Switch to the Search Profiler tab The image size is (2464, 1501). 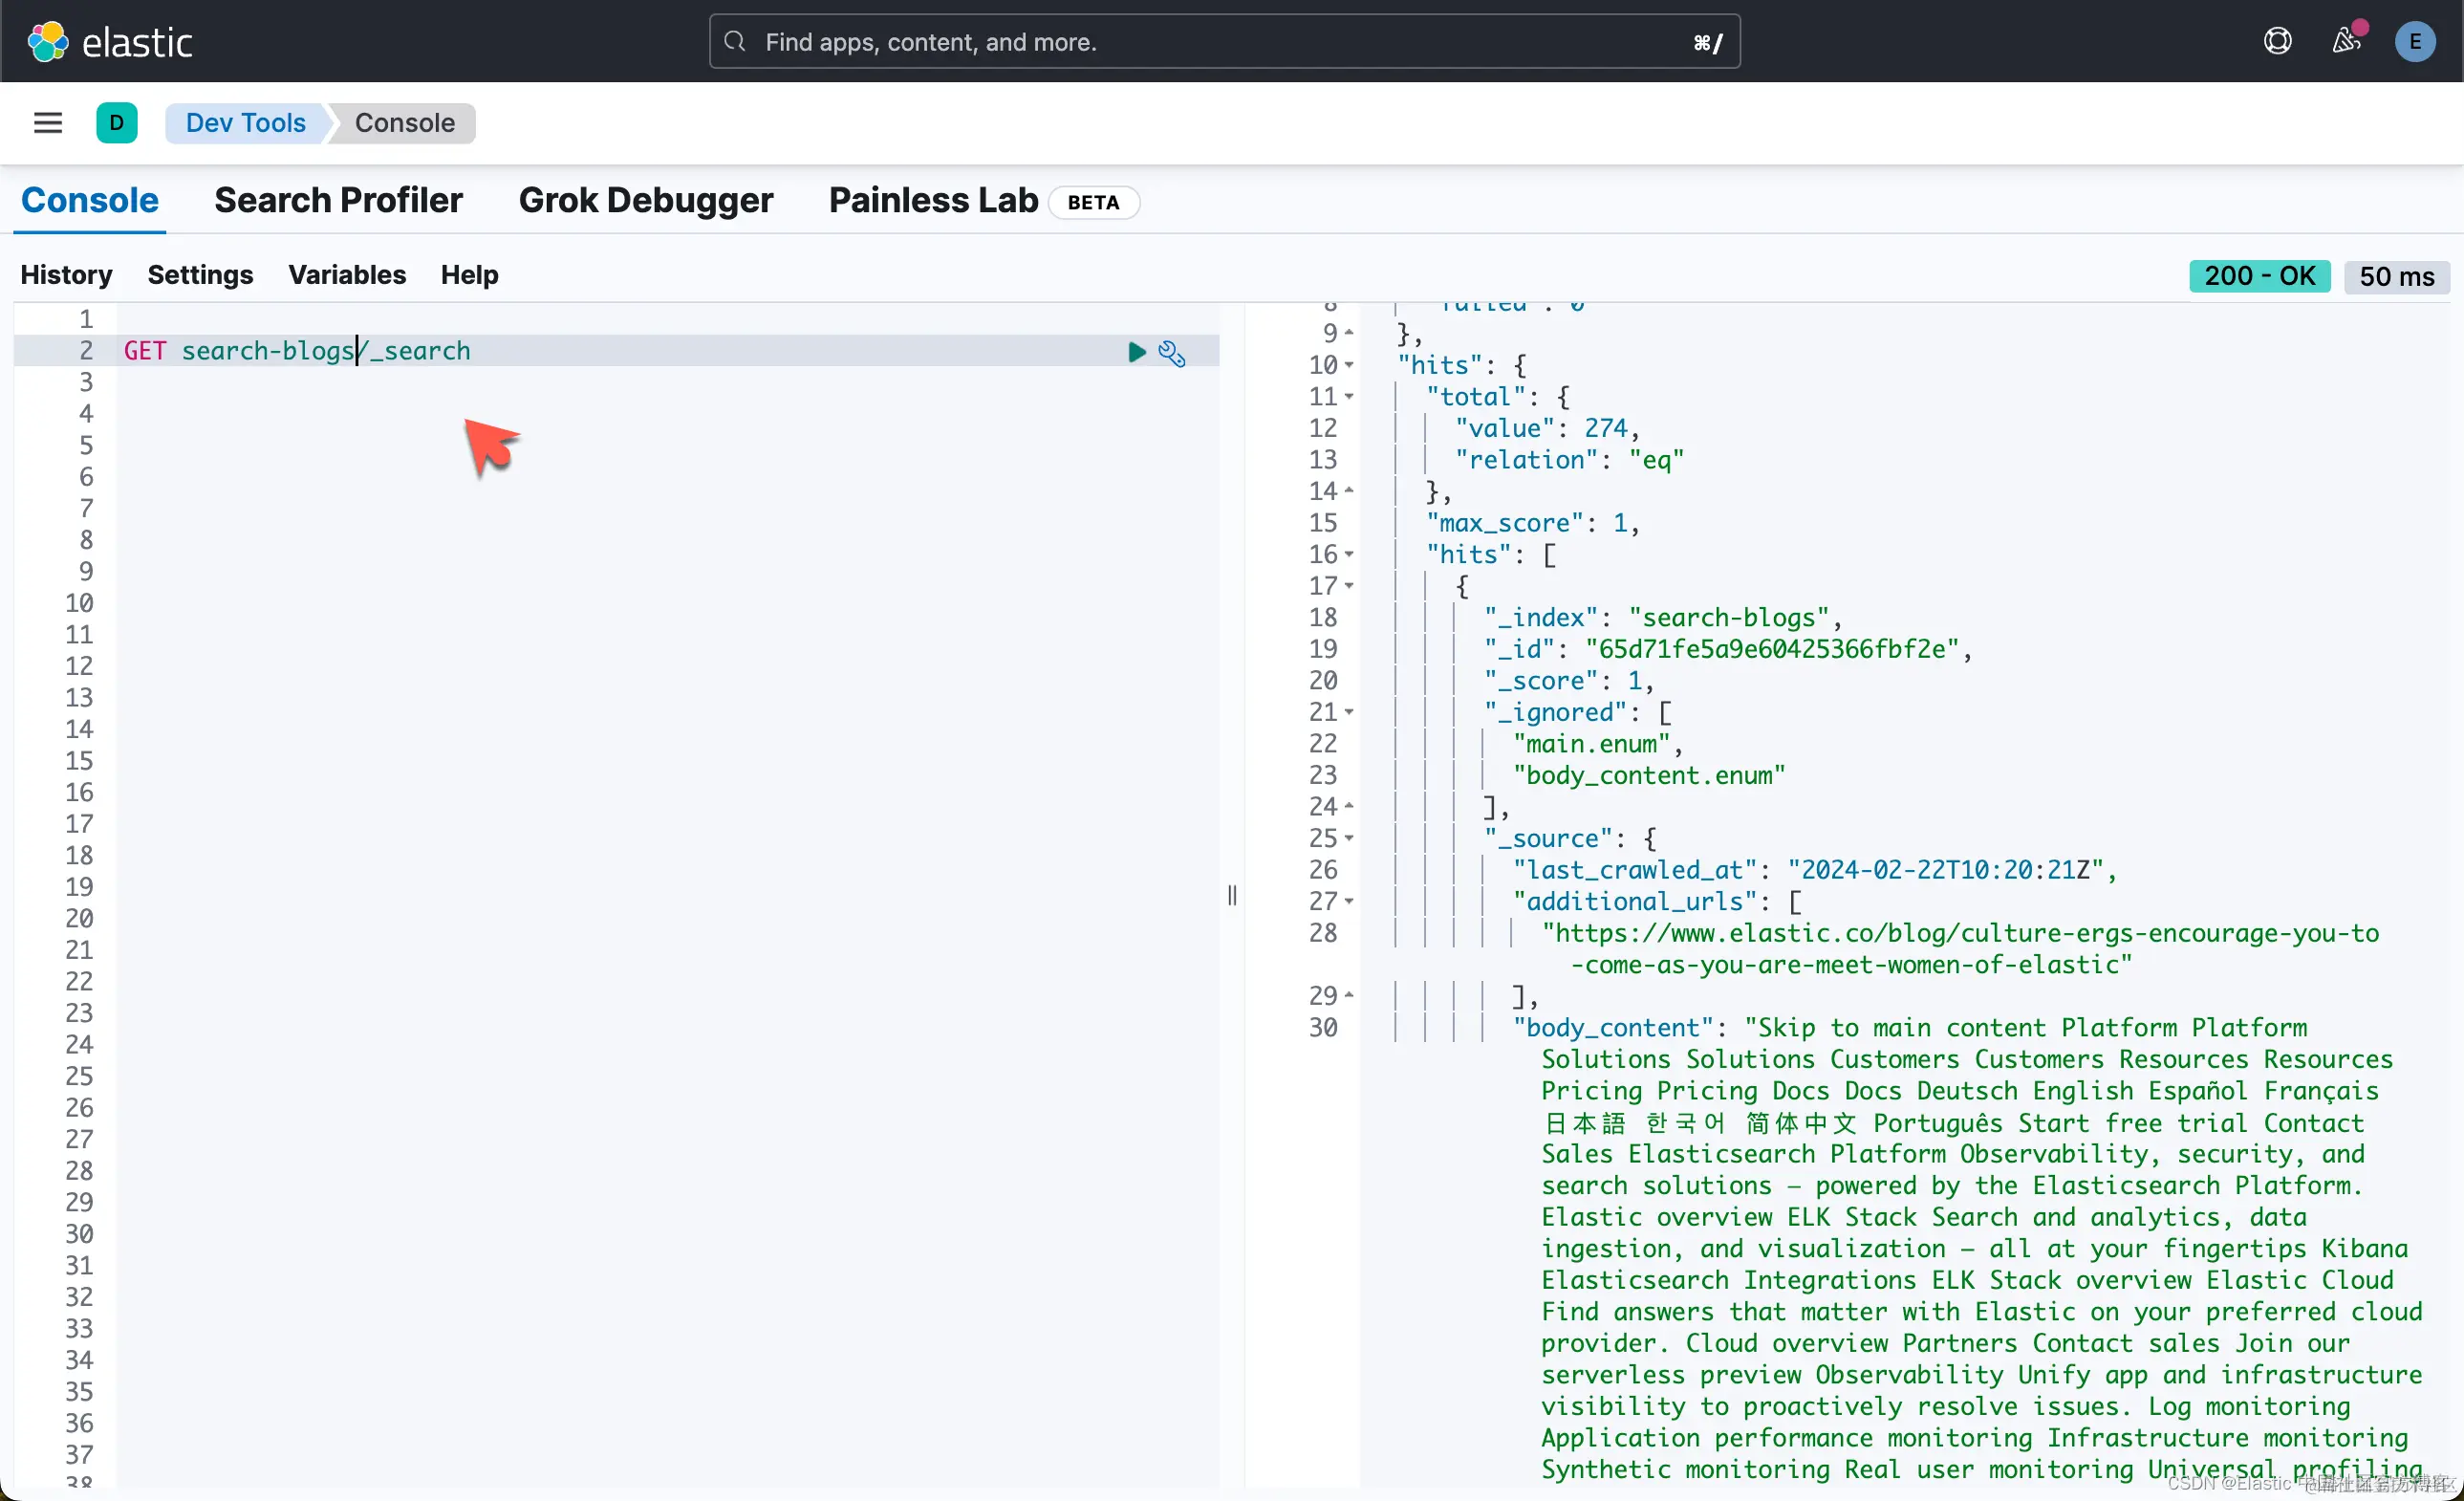tap(338, 201)
